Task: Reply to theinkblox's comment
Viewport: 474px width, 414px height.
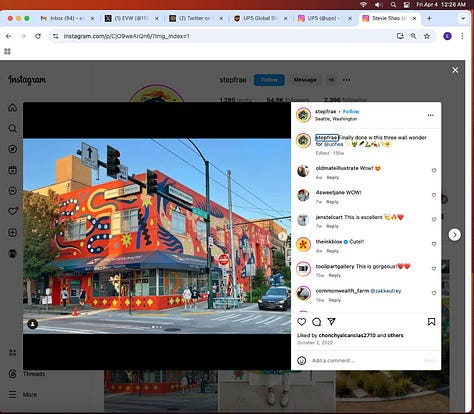Action: click(333, 251)
